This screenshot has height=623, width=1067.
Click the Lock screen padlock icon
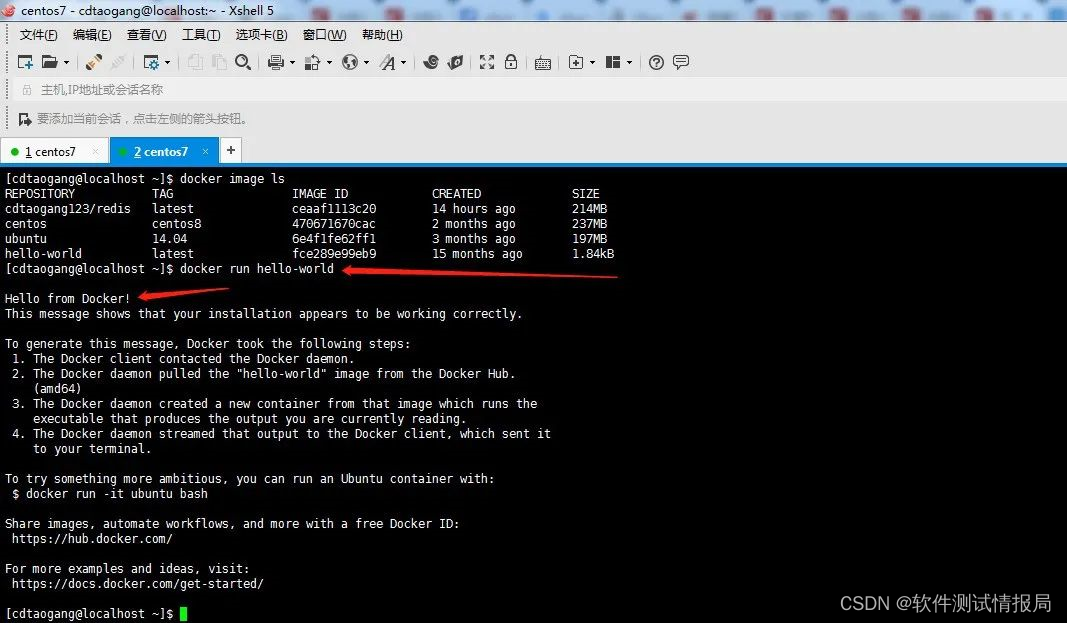tap(511, 62)
